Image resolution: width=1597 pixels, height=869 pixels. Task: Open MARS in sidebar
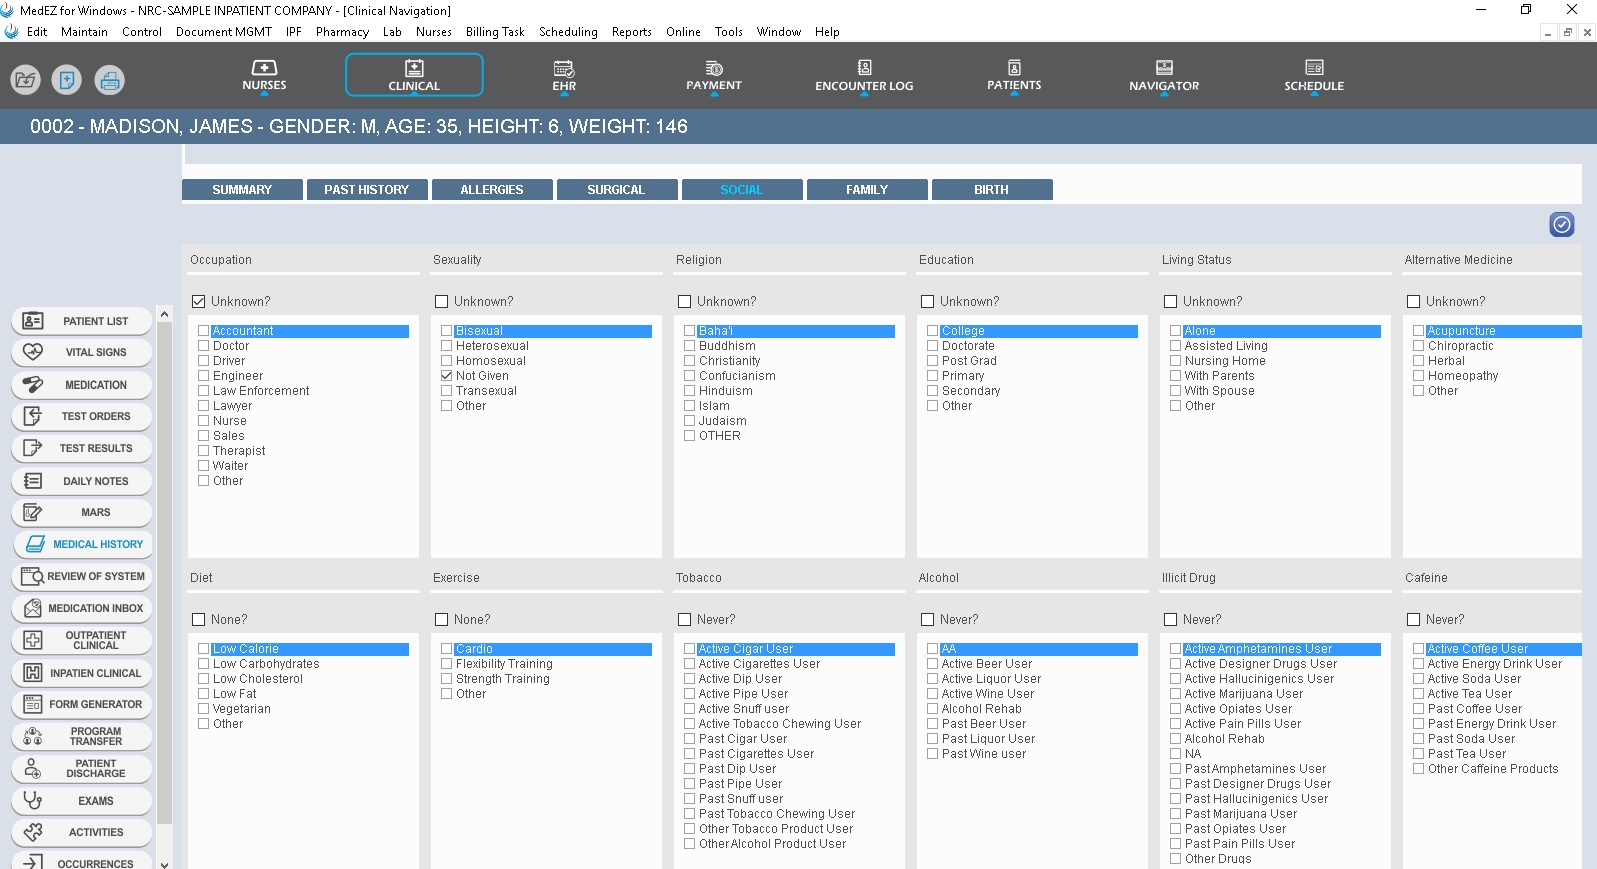pyautogui.click(x=82, y=512)
